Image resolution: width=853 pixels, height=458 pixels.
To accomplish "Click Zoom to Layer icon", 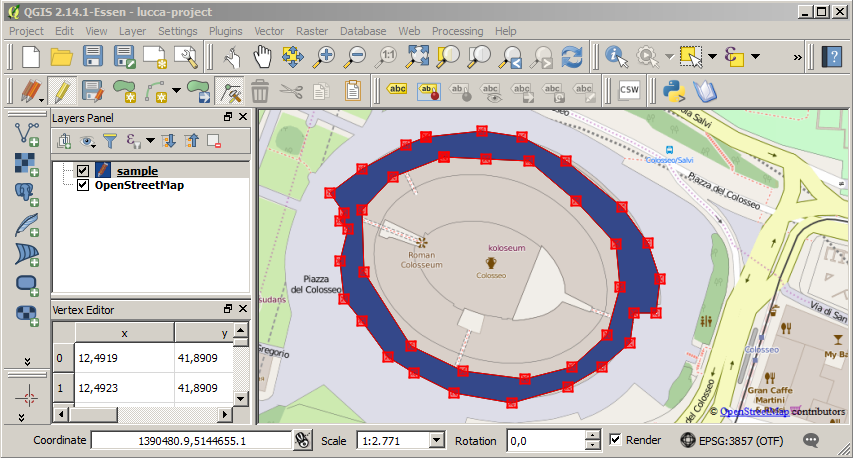I will (x=479, y=57).
